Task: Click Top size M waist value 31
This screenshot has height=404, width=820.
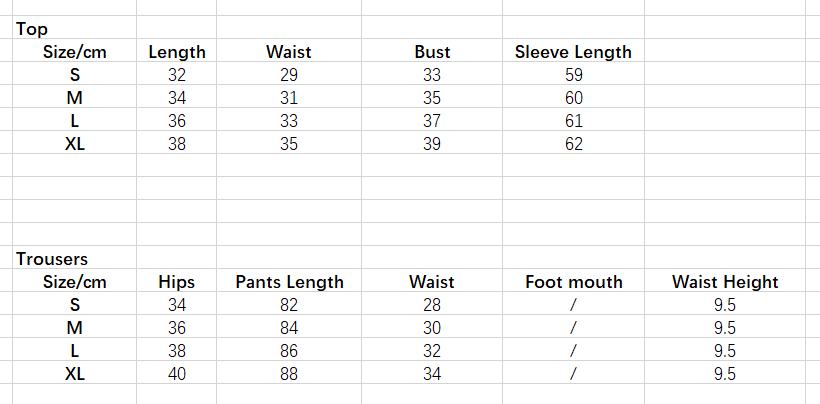Action: tap(289, 98)
